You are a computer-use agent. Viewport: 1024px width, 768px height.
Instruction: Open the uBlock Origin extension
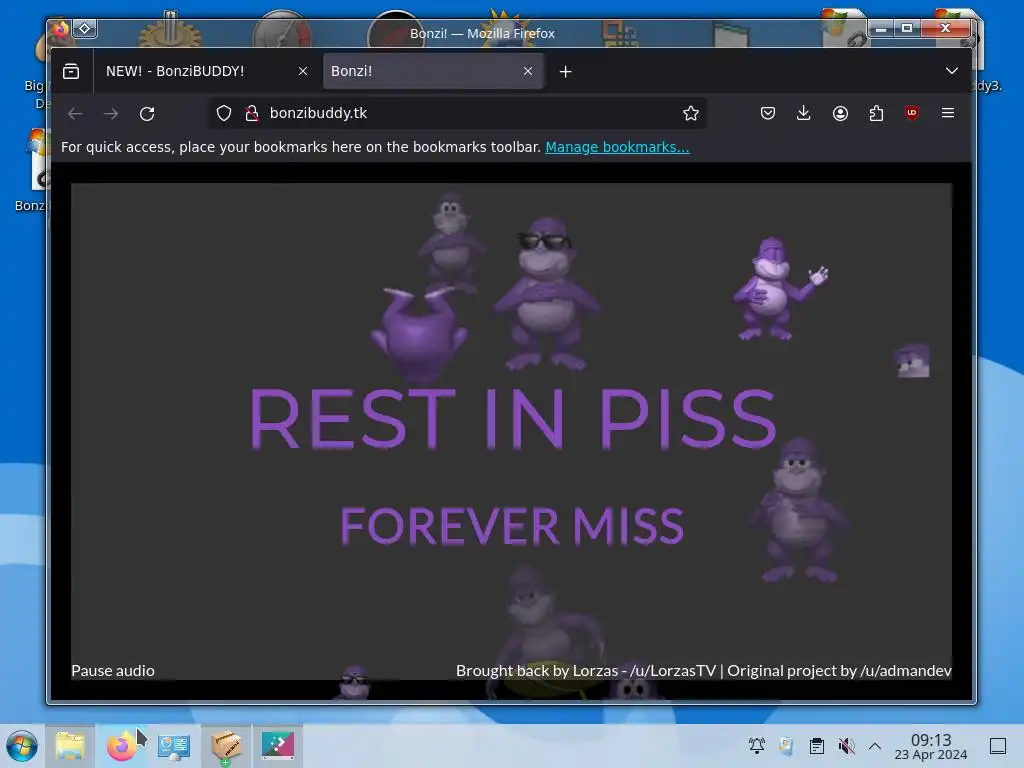(x=912, y=114)
